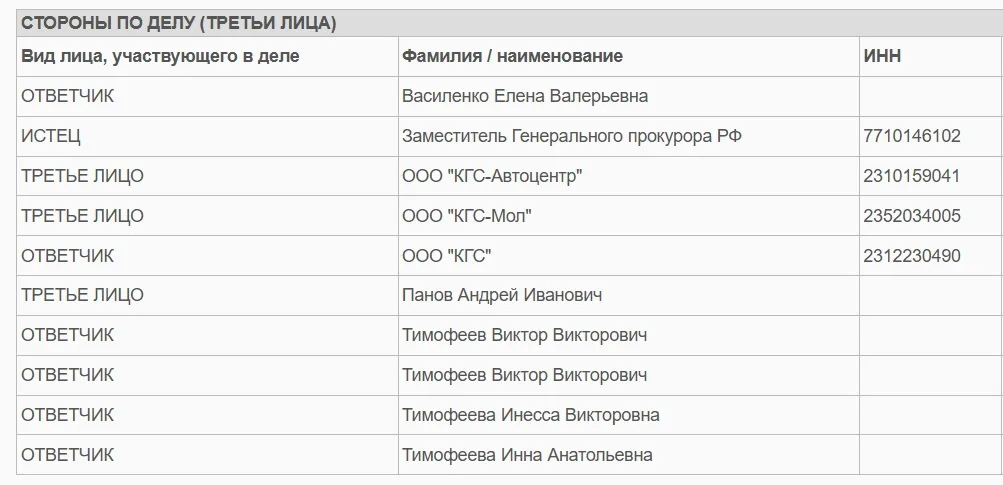The width and height of the screenshot is (1003, 485).
Task: Select the ООО "КГС-Мол" entry
Action: [467, 216]
